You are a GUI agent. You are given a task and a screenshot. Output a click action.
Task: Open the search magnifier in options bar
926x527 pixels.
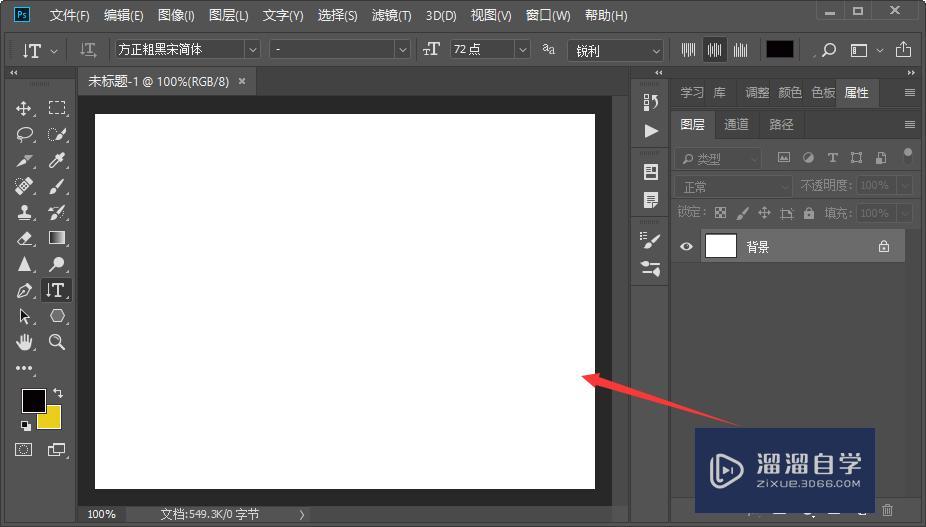click(829, 50)
